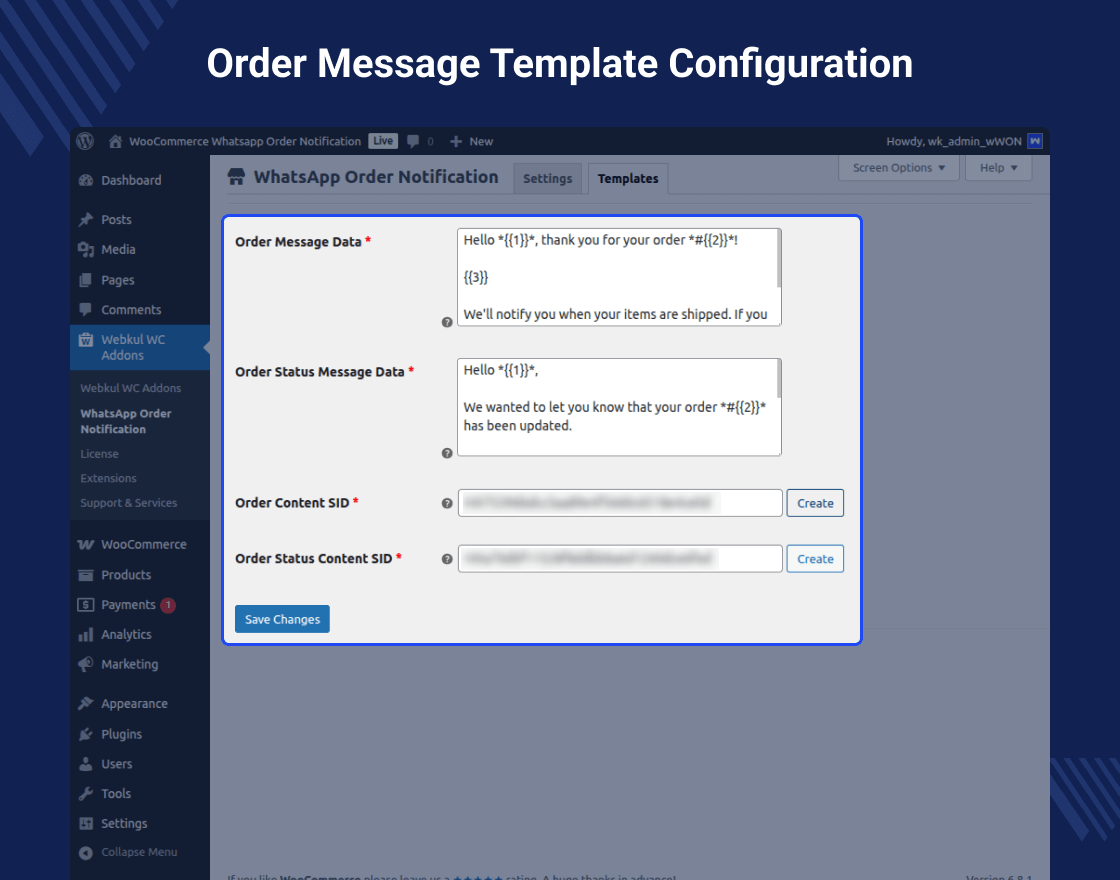Viewport: 1120px width, 880px height.
Task: Click the Appearance paintbrush icon
Action: [x=86, y=704]
